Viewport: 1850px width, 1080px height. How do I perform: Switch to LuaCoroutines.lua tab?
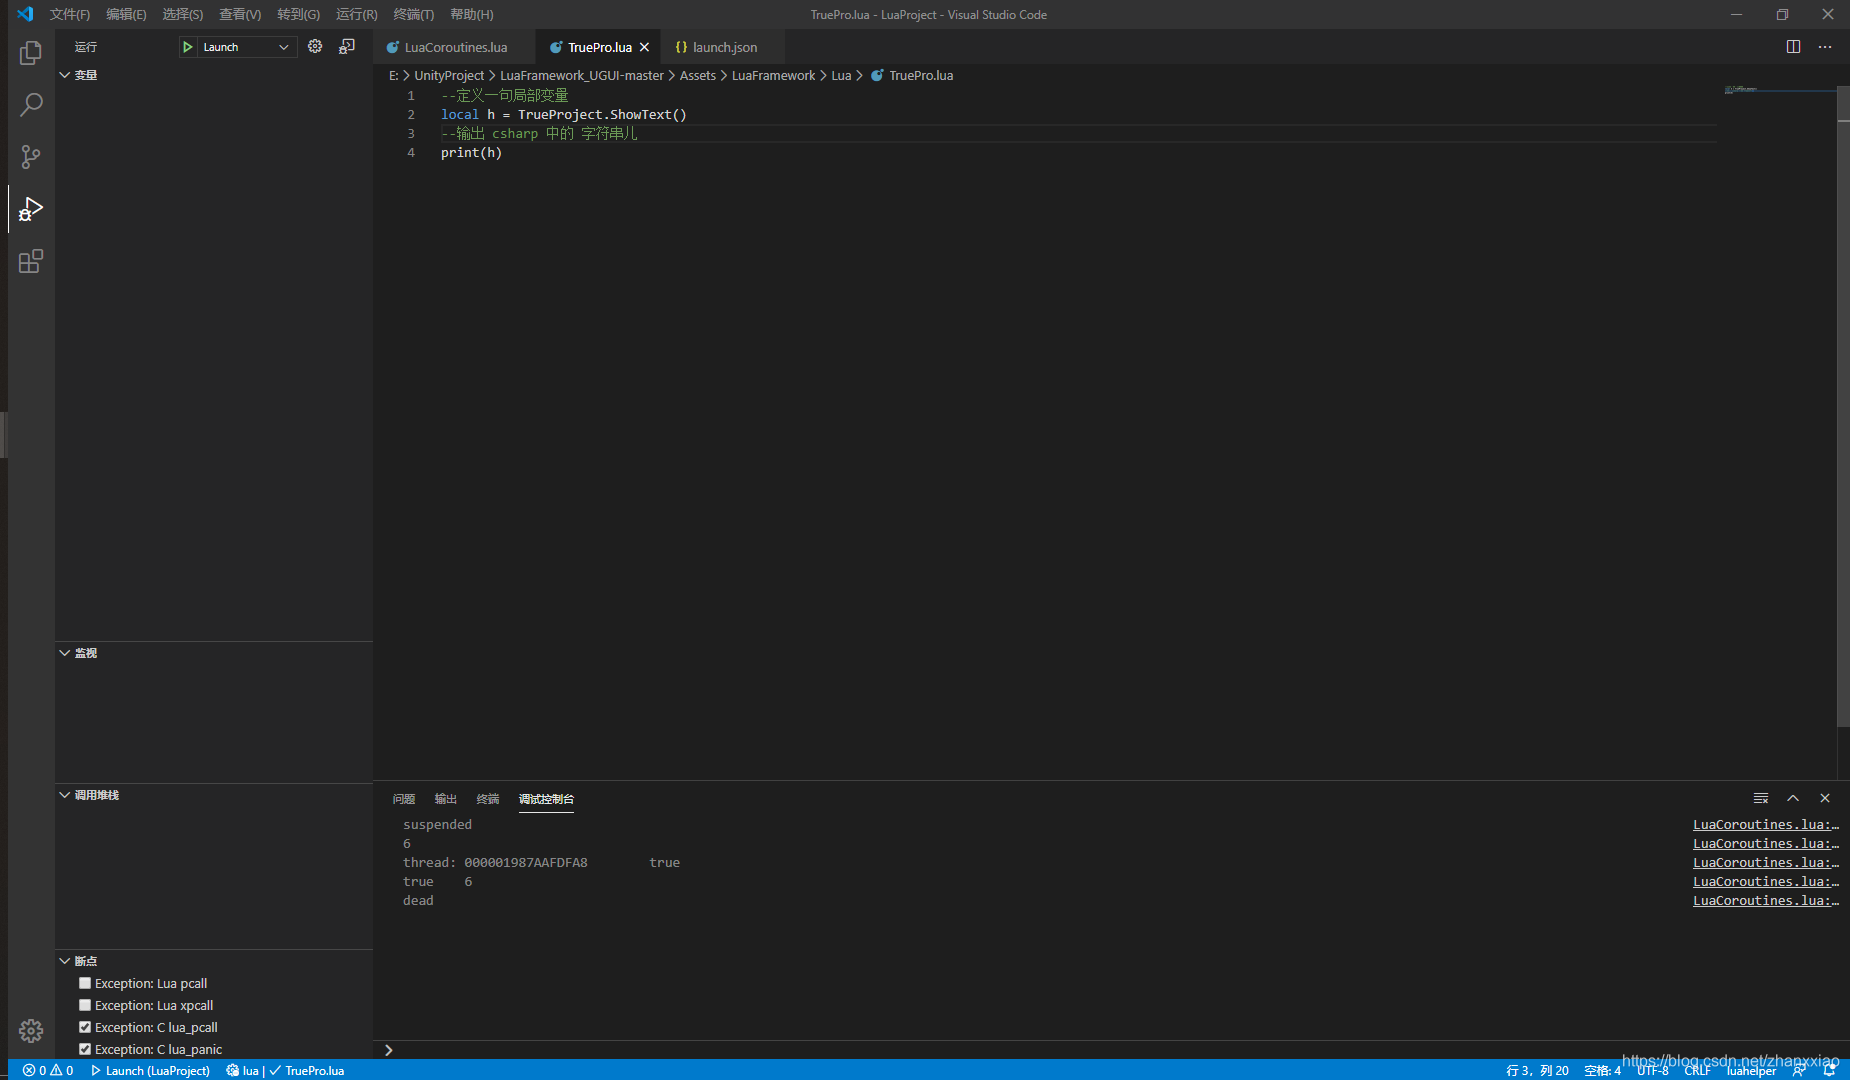point(455,47)
